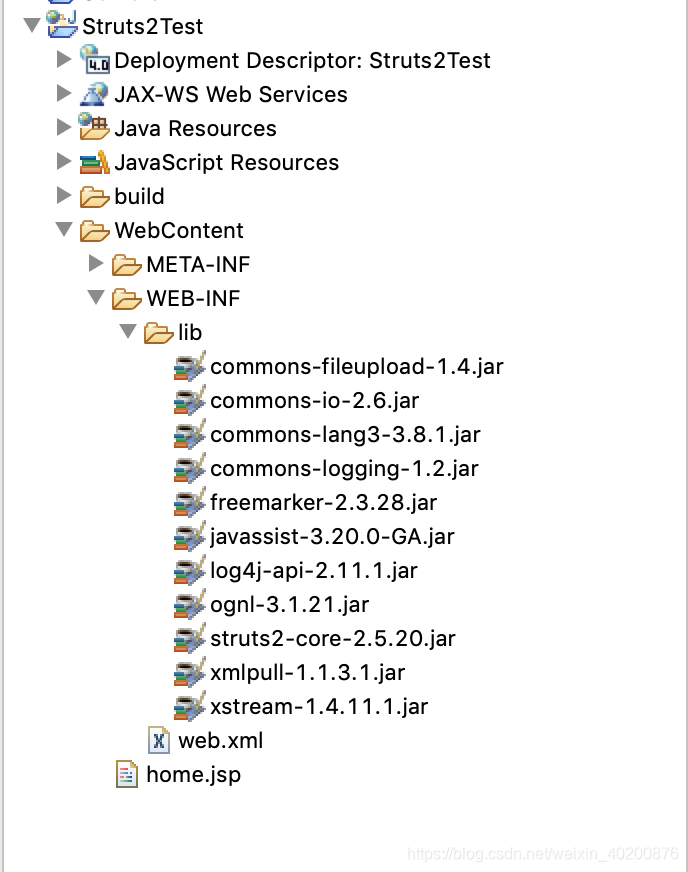688x872 pixels.
Task: Collapse the lib folder
Action: 127,332
